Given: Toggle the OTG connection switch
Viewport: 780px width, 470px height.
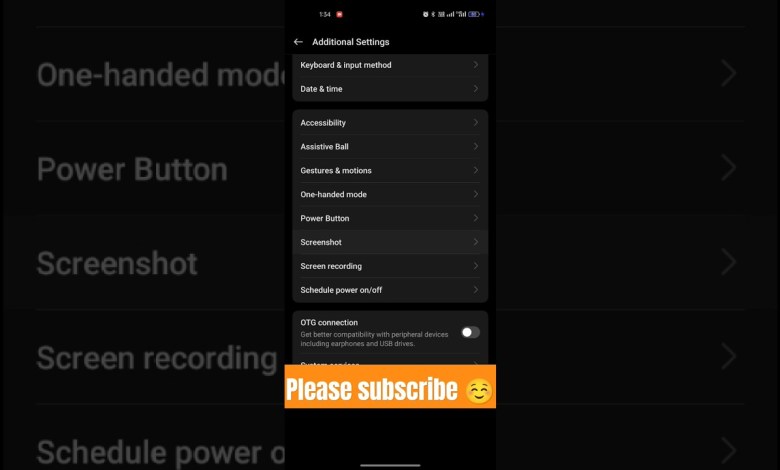Looking at the screenshot, I should pos(470,332).
